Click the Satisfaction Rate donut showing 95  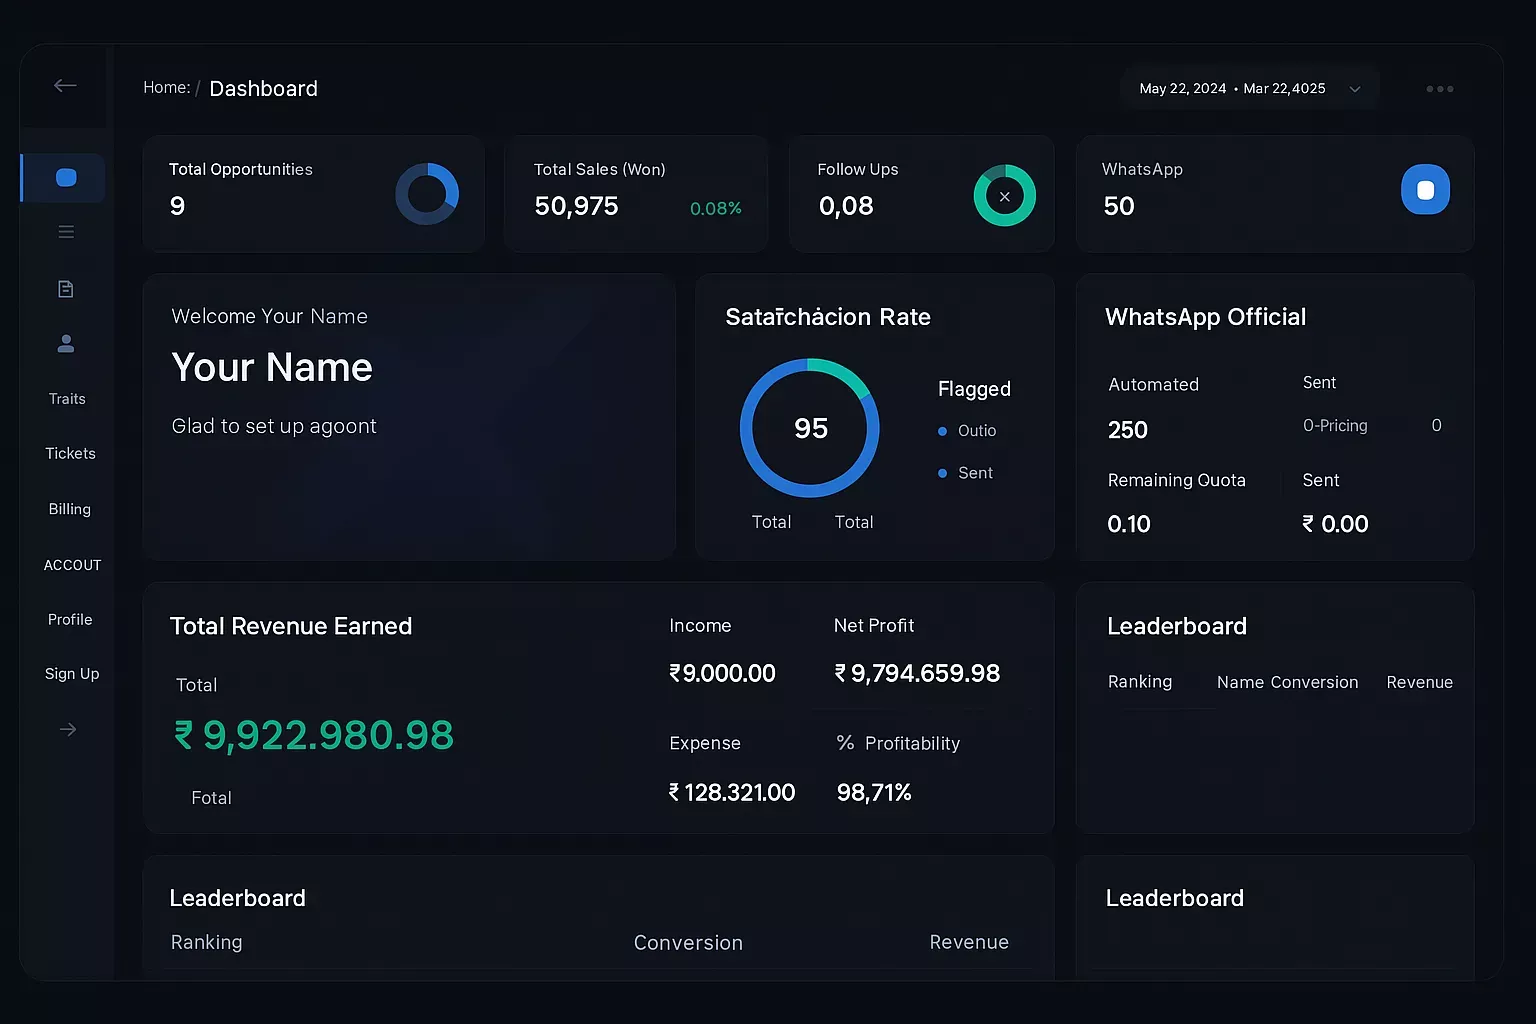tap(810, 428)
